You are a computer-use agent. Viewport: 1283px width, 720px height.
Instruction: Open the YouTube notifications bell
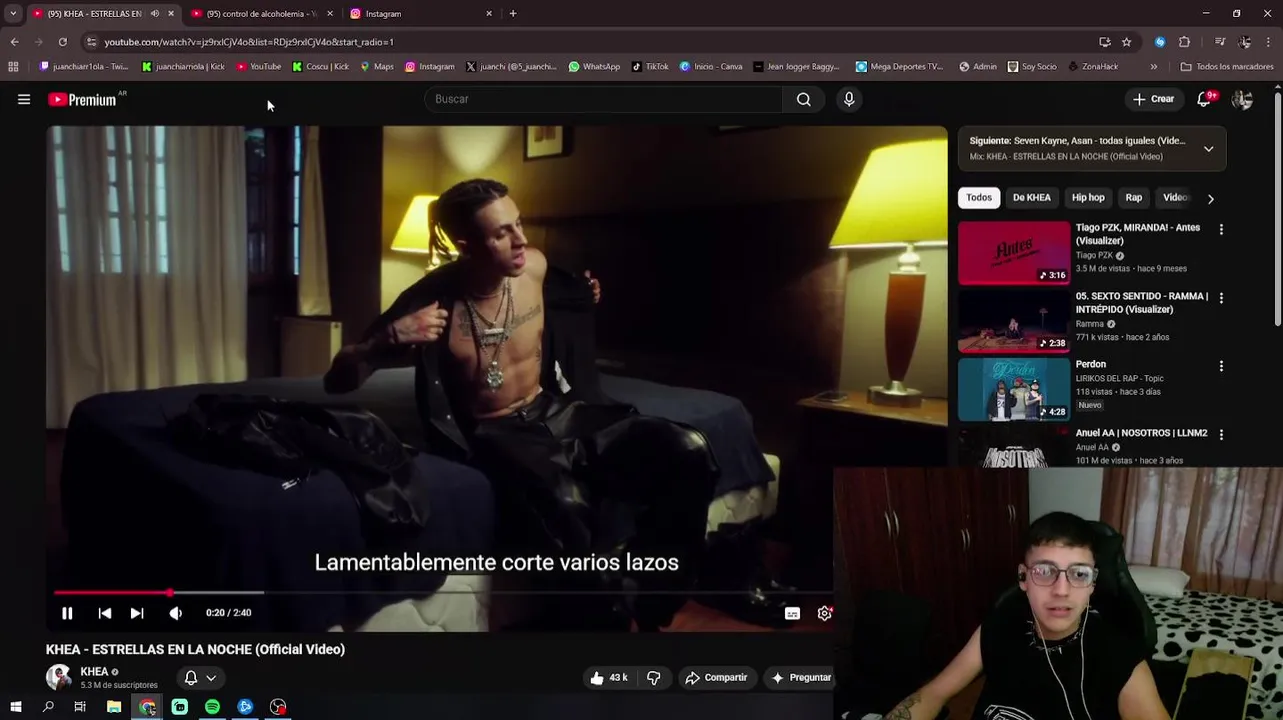point(1204,99)
